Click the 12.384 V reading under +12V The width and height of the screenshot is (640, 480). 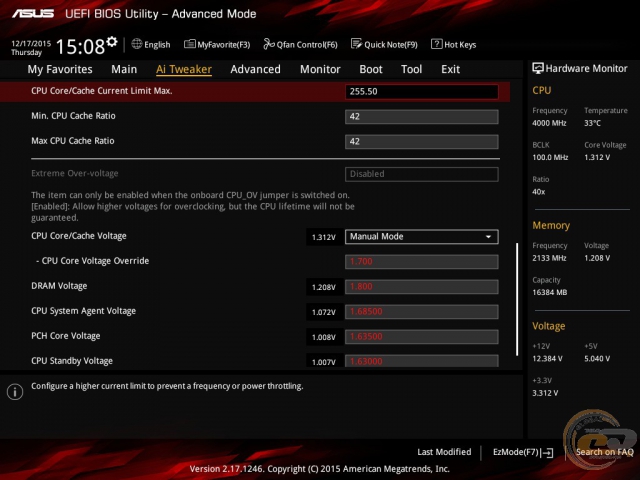(547, 358)
